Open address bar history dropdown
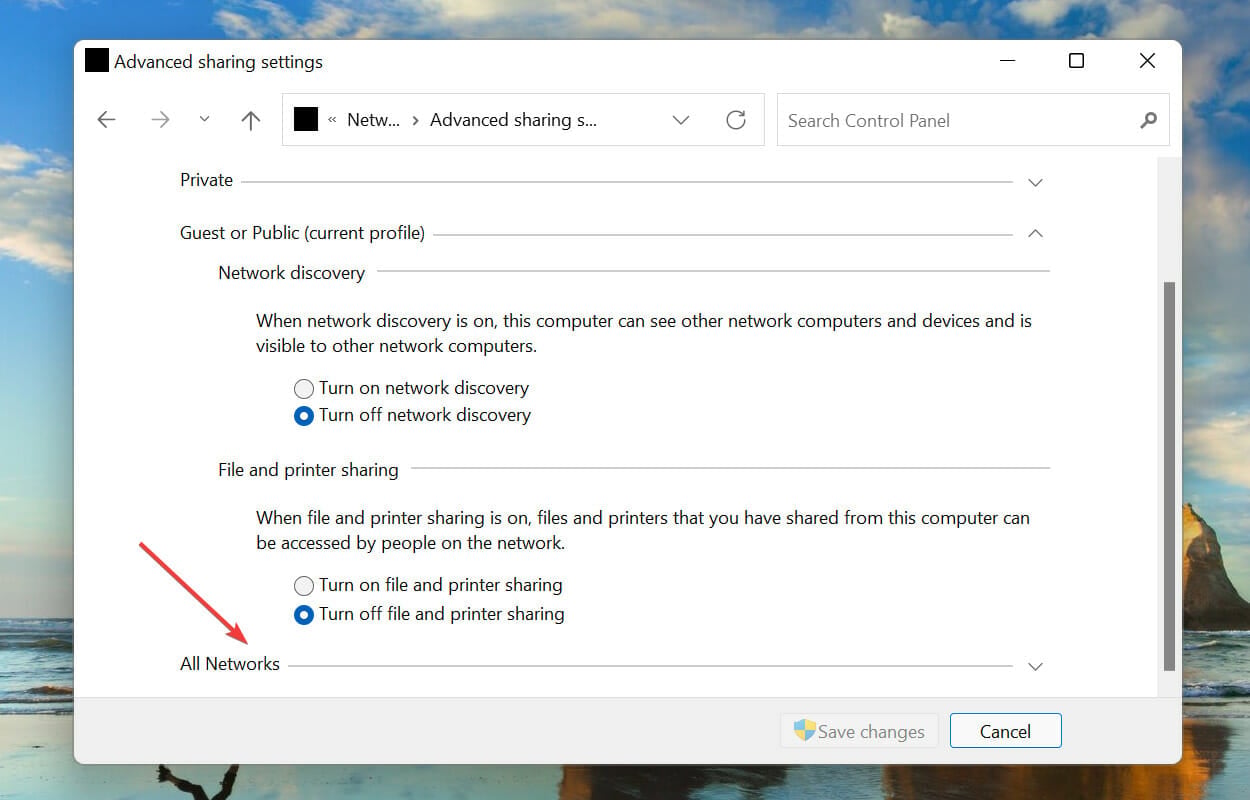Viewport: 1250px width, 800px height. [681, 120]
